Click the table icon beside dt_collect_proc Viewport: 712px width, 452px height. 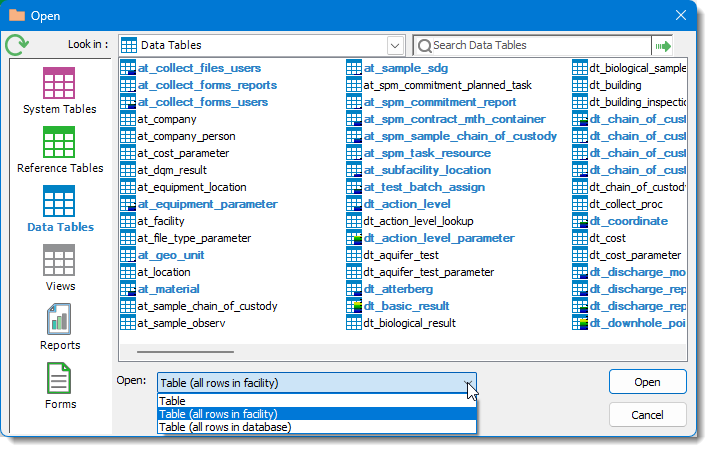pos(580,204)
